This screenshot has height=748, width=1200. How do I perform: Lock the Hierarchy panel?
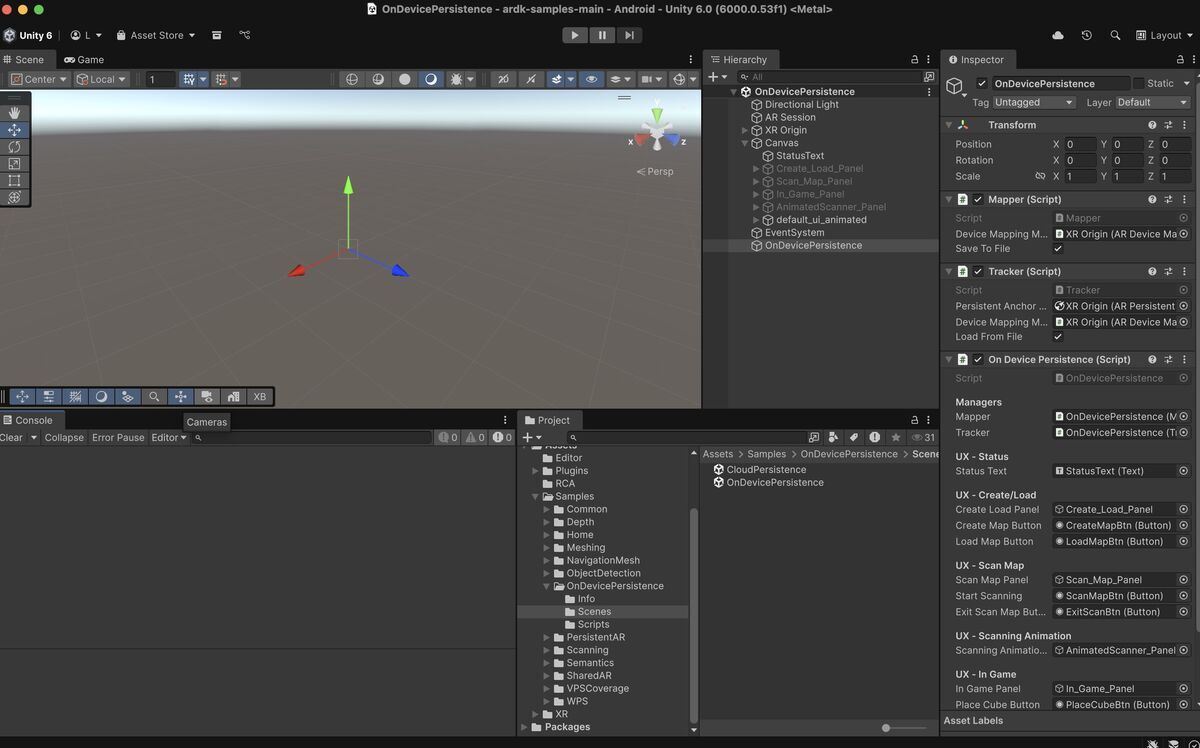click(x=914, y=60)
